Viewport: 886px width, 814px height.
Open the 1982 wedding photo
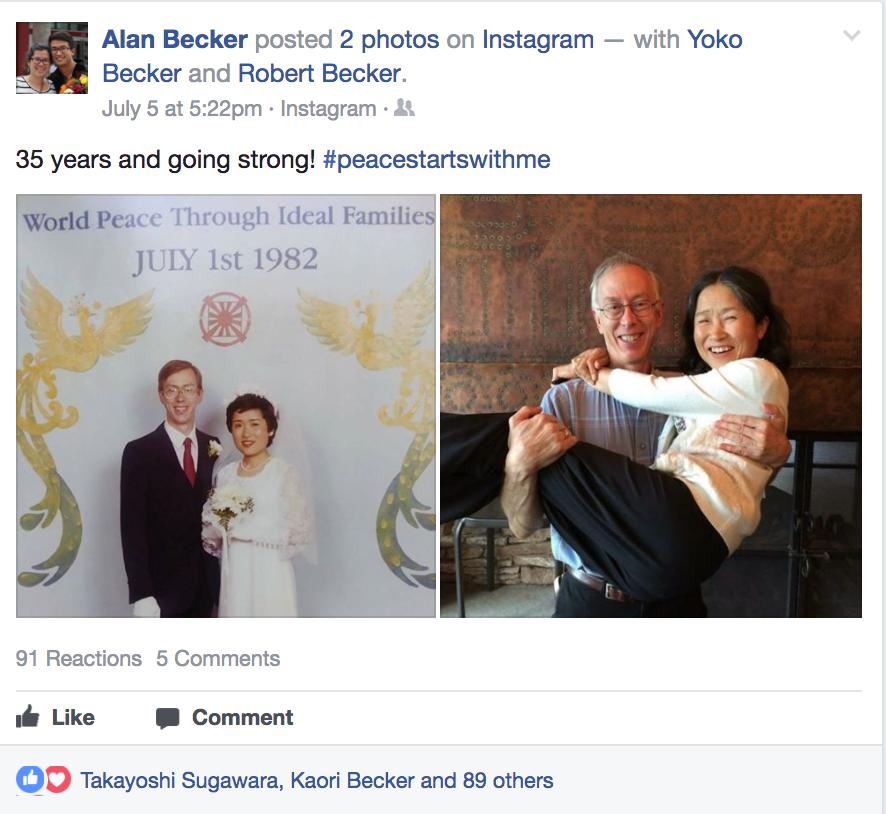coord(226,405)
